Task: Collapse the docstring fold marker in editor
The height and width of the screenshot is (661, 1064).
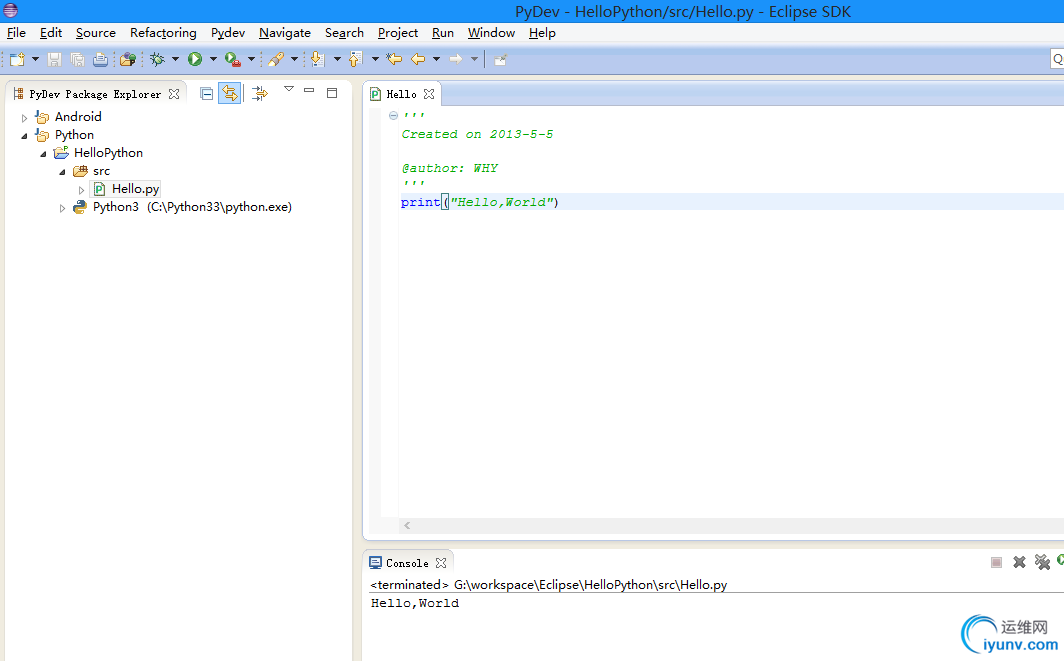Action: pos(393,116)
